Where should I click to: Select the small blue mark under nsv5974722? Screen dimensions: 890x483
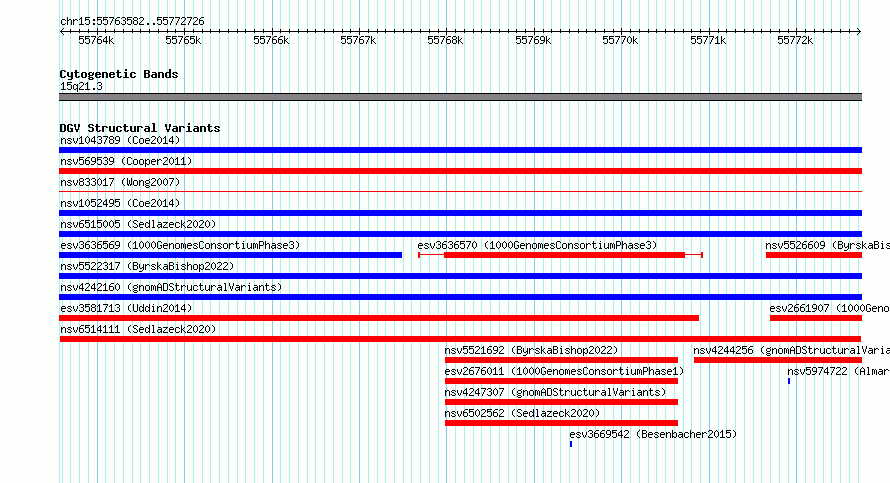pyautogui.click(x=789, y=381)
